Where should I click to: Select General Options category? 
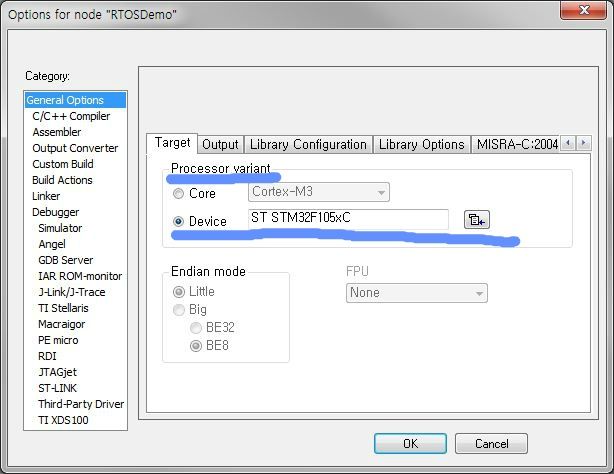pyautogui.click(x=75, y=100)
